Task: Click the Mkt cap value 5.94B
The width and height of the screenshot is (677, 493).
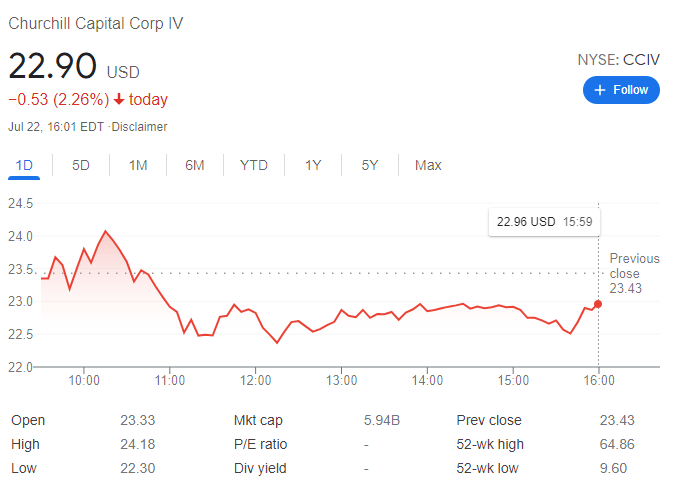Action: click(x=381, y=420)
